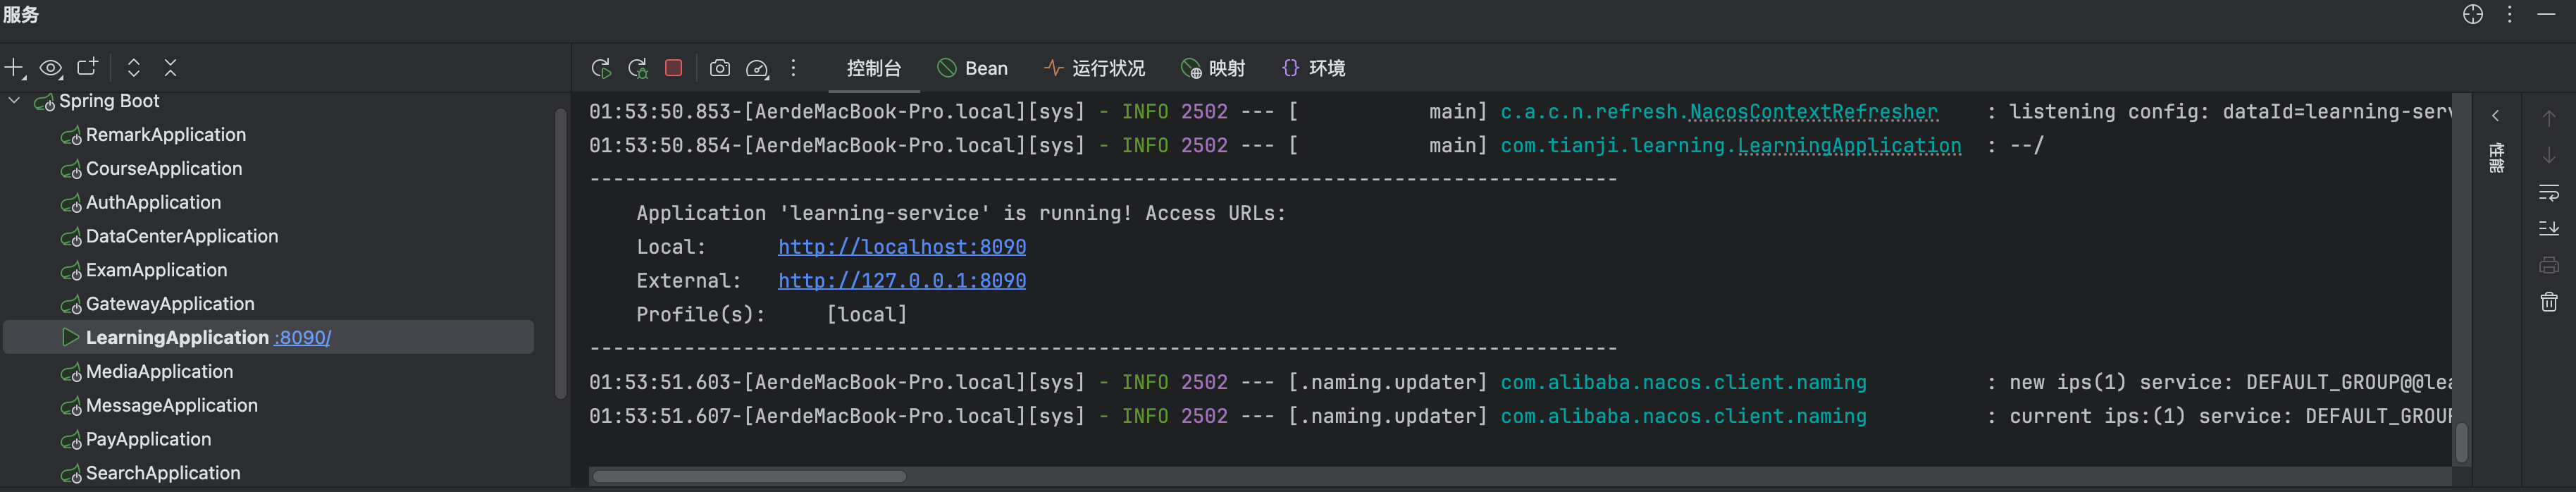Collapse the Spring Boot tree node

[15, 101]
